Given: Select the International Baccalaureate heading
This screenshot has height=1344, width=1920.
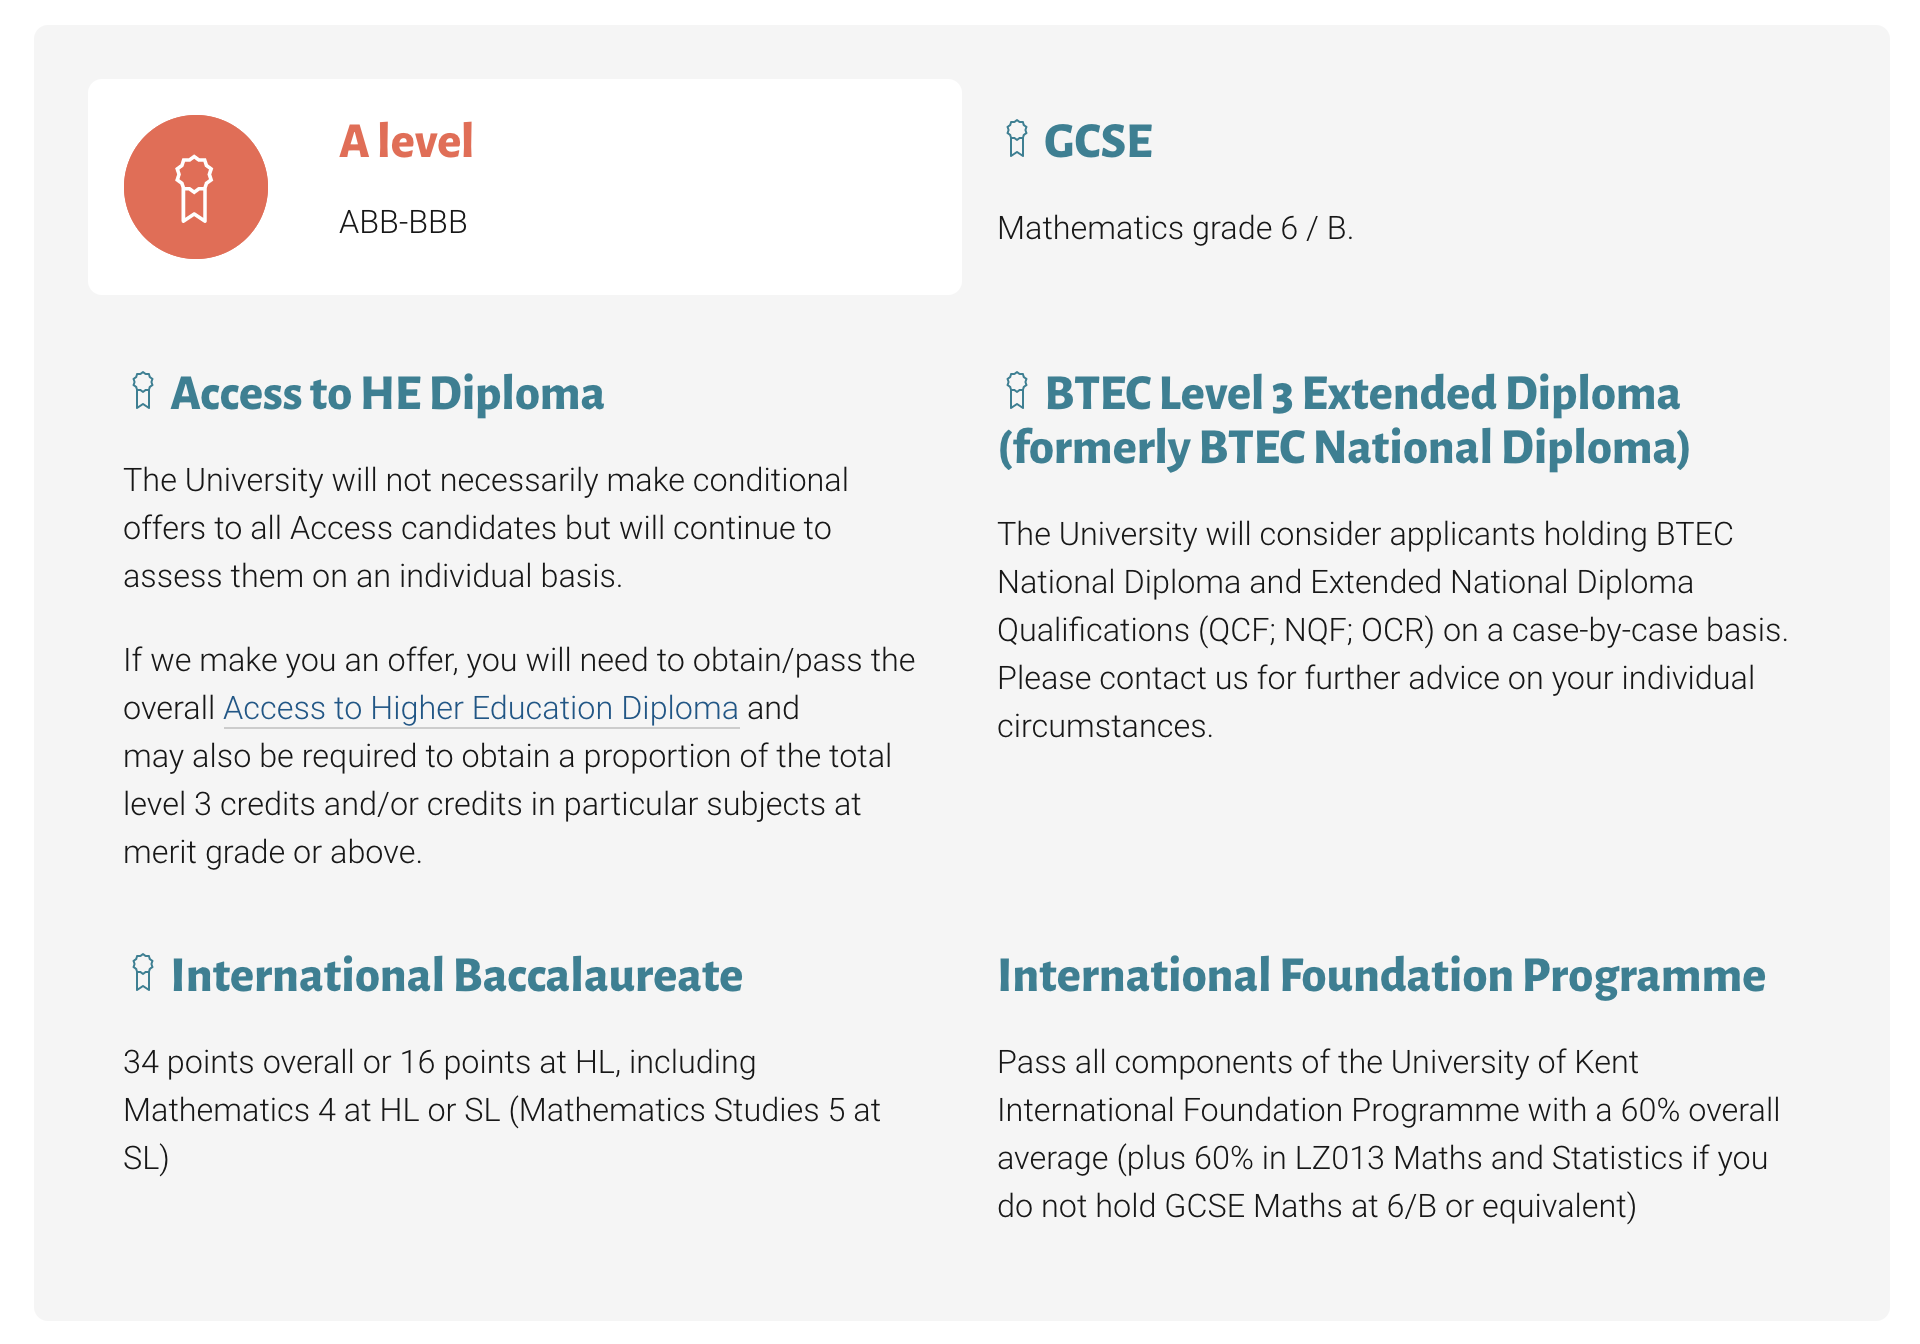Looking at the screenshot, I should pyautogui.click(x=456, y=975).
